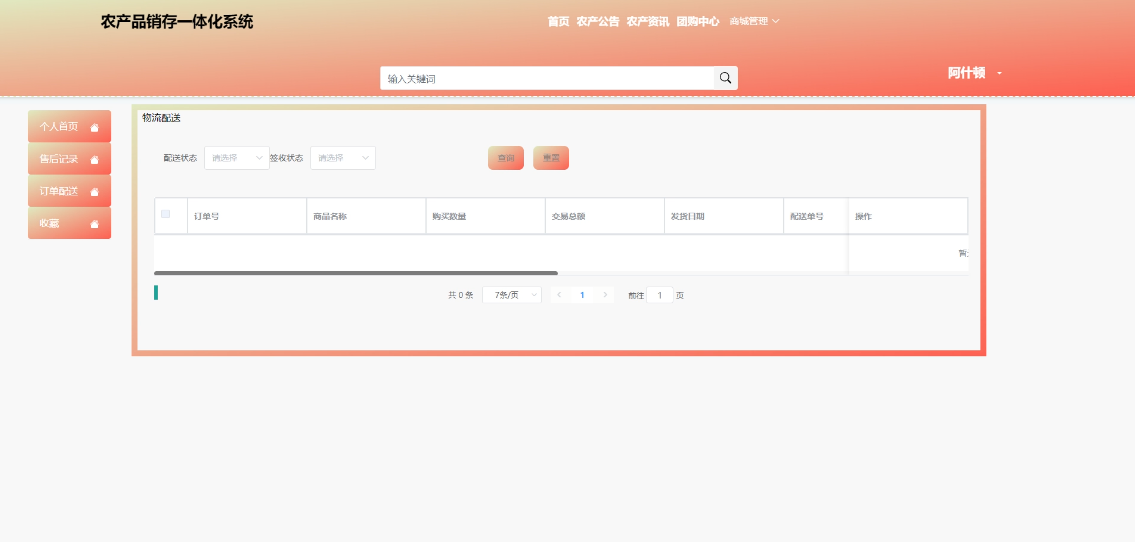Click the 购买数量 column header
The width and height of the screenshot is (1135, 542).
[486, 216]
